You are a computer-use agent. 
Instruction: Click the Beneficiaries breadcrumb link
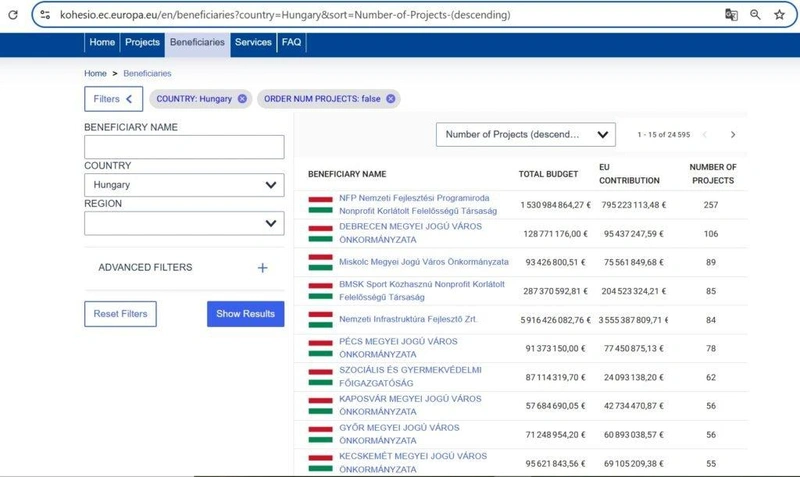click(x=147, y=73)
